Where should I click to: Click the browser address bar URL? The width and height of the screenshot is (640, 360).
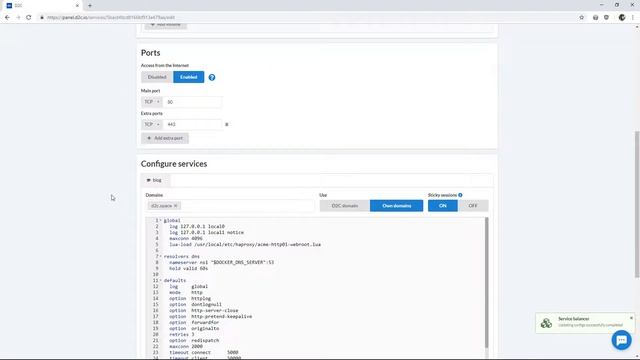[111, 18]
